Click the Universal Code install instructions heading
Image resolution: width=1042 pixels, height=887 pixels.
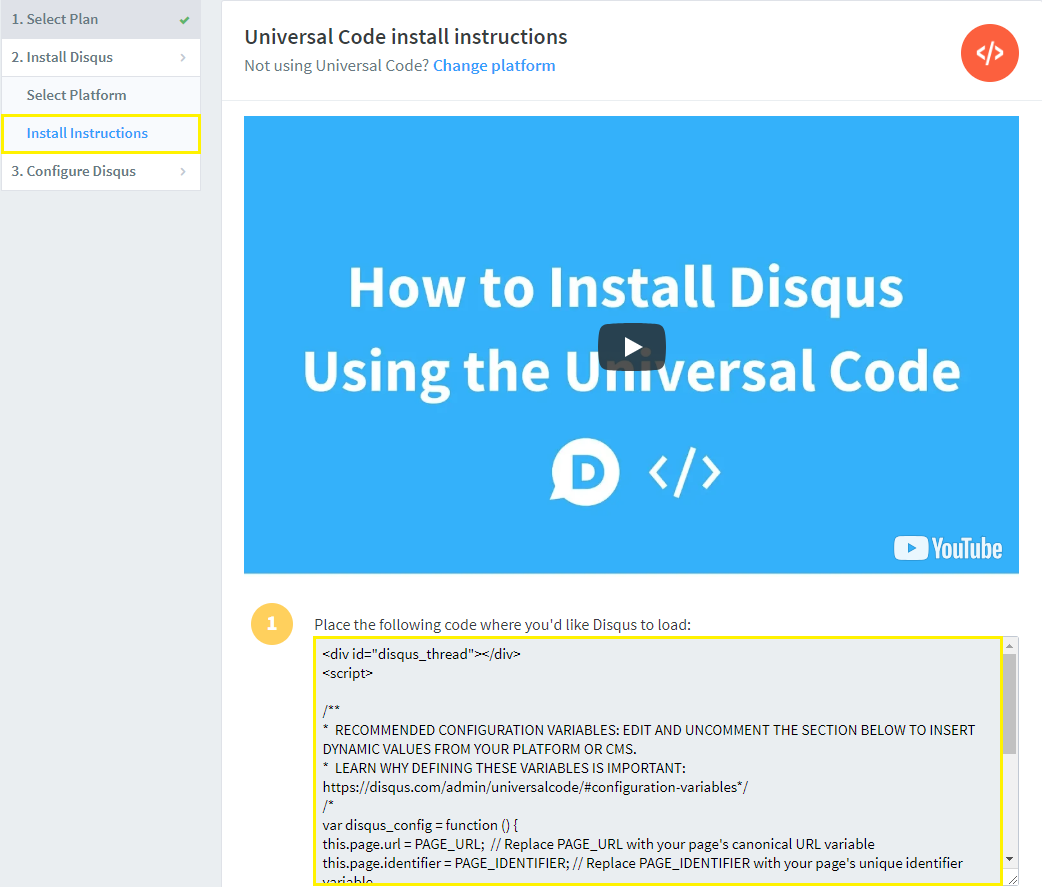click(405, 37)
